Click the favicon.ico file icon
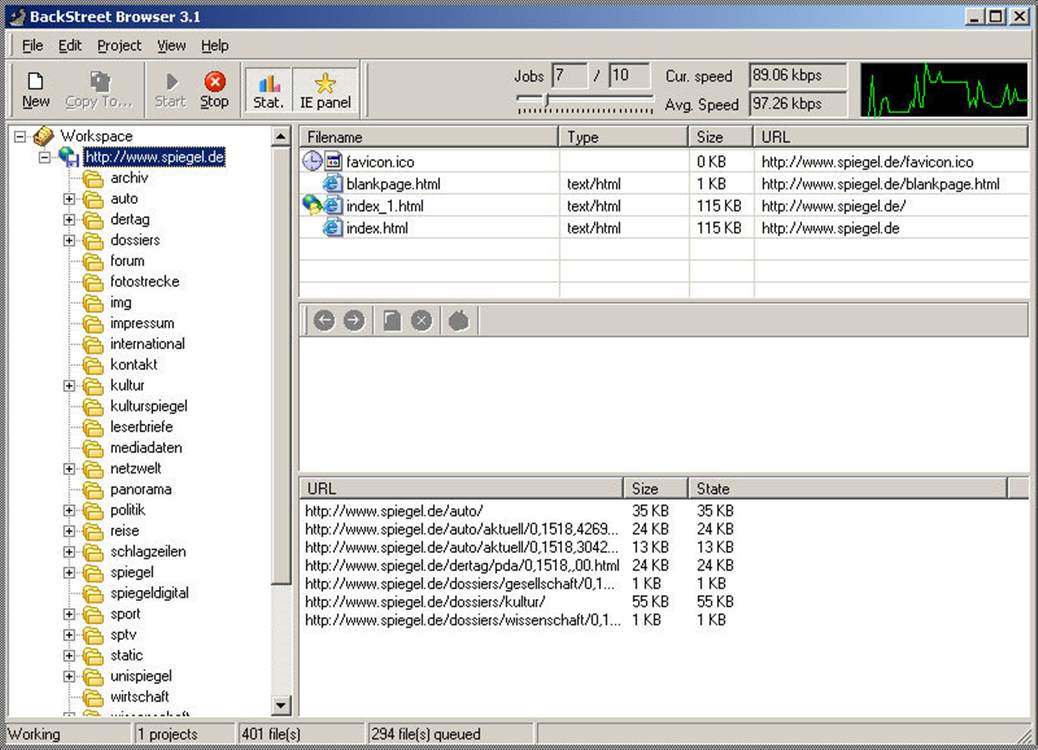1038x750 pixels. 333,162
